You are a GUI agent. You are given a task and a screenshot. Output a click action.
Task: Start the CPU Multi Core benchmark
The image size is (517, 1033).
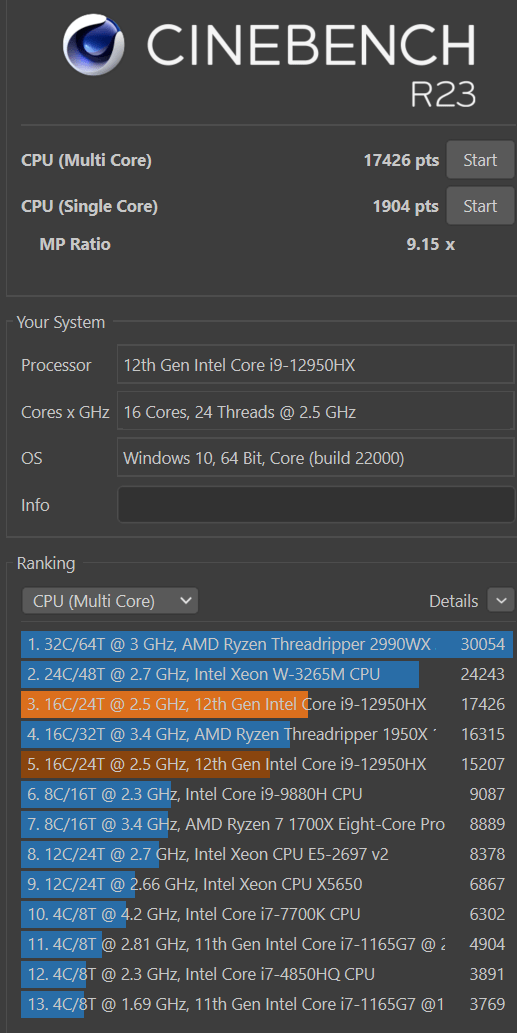[480, 160]
